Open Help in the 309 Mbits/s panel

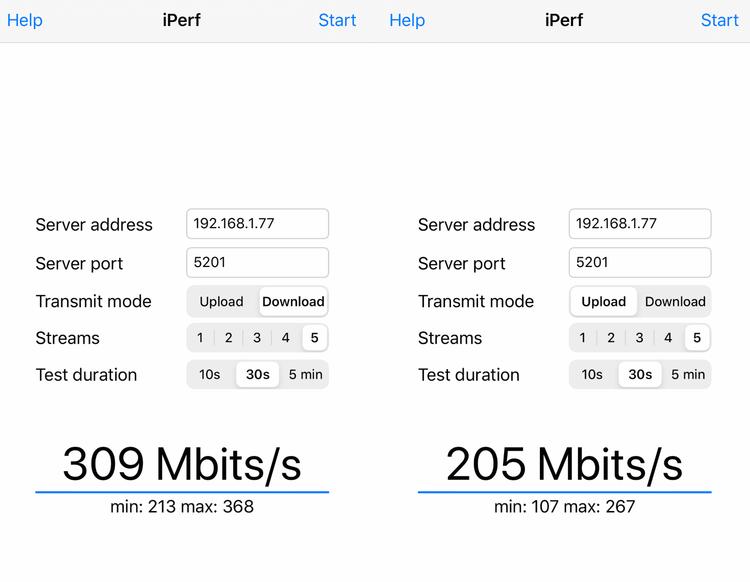25,20
